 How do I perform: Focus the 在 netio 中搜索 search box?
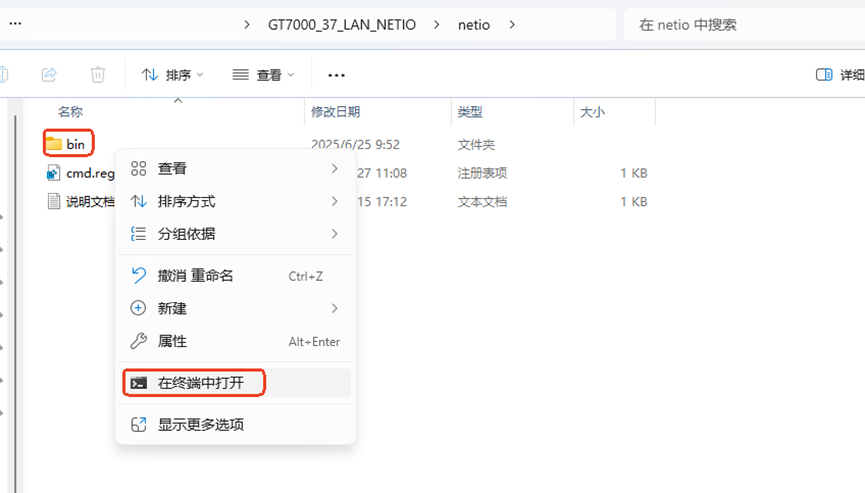tap(744, 24)
